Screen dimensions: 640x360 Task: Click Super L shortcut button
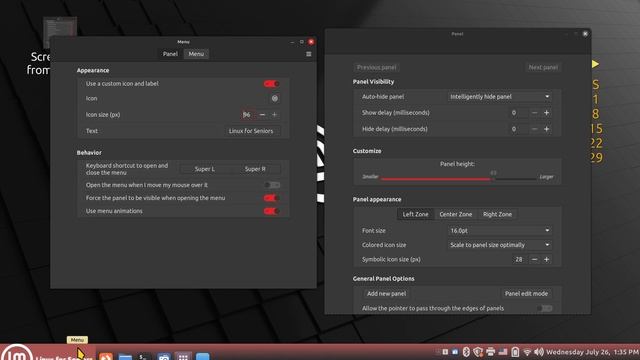coord(204,169)
